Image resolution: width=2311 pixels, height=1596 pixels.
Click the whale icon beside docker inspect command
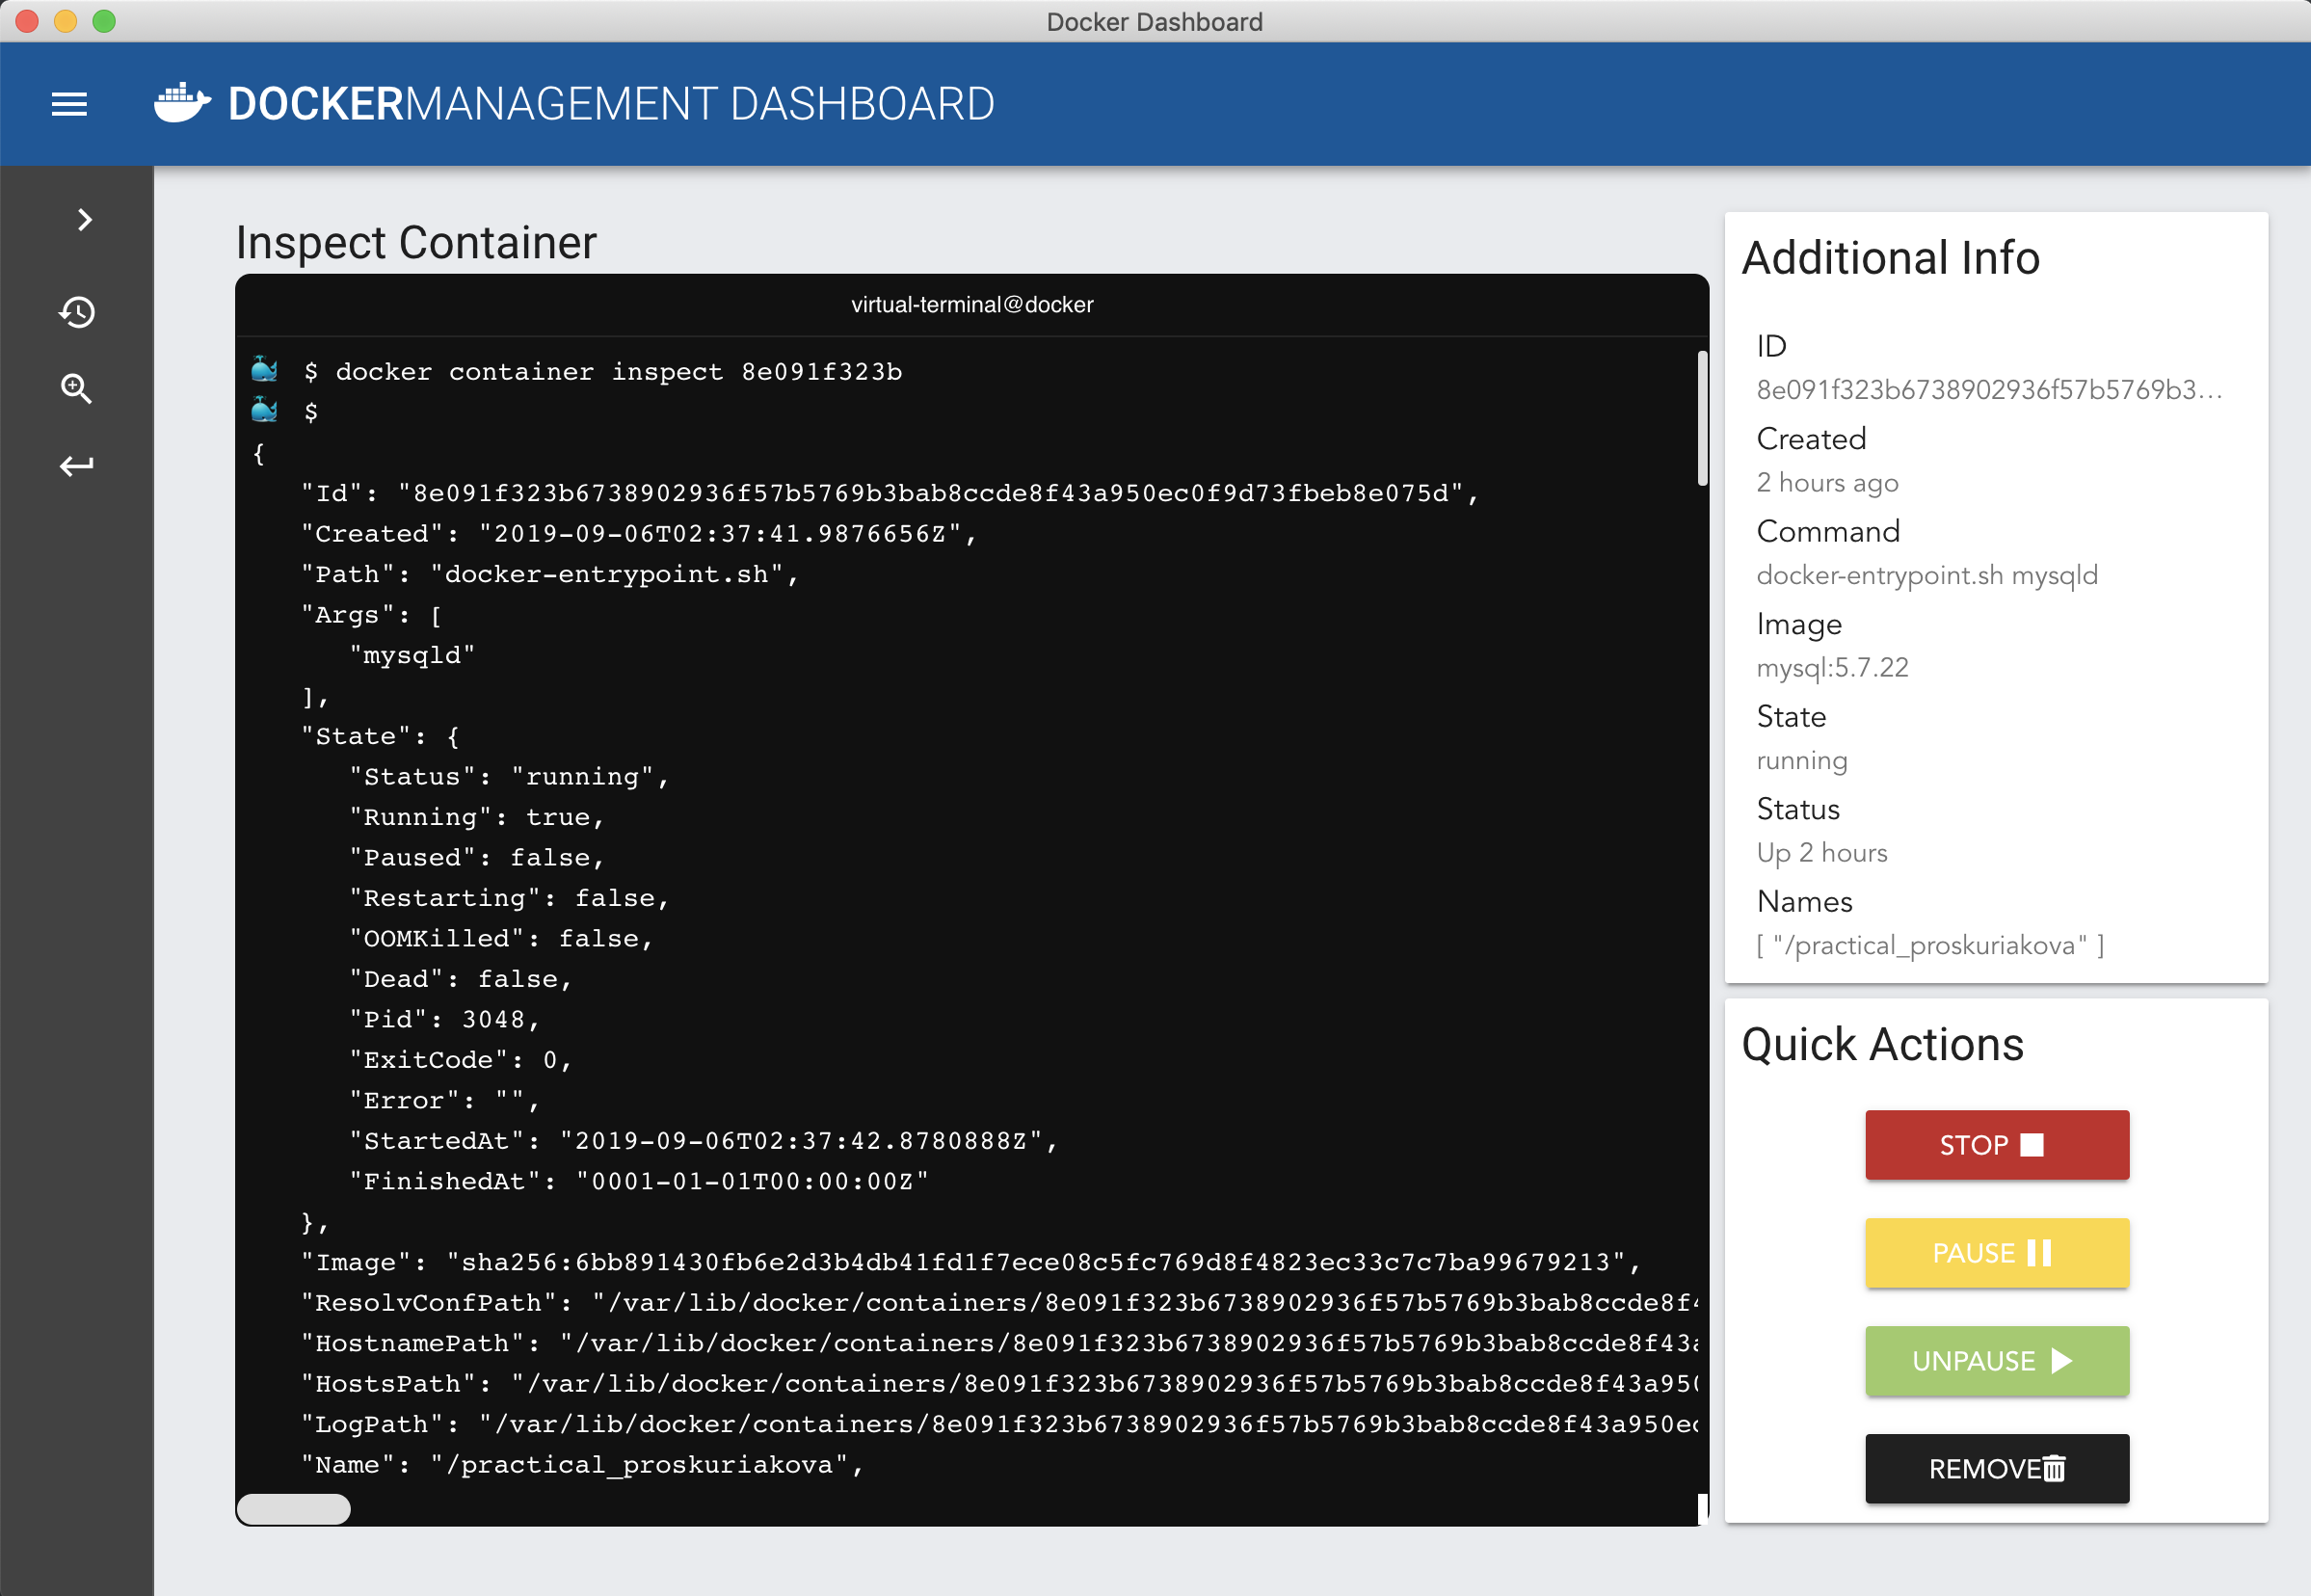264,371
